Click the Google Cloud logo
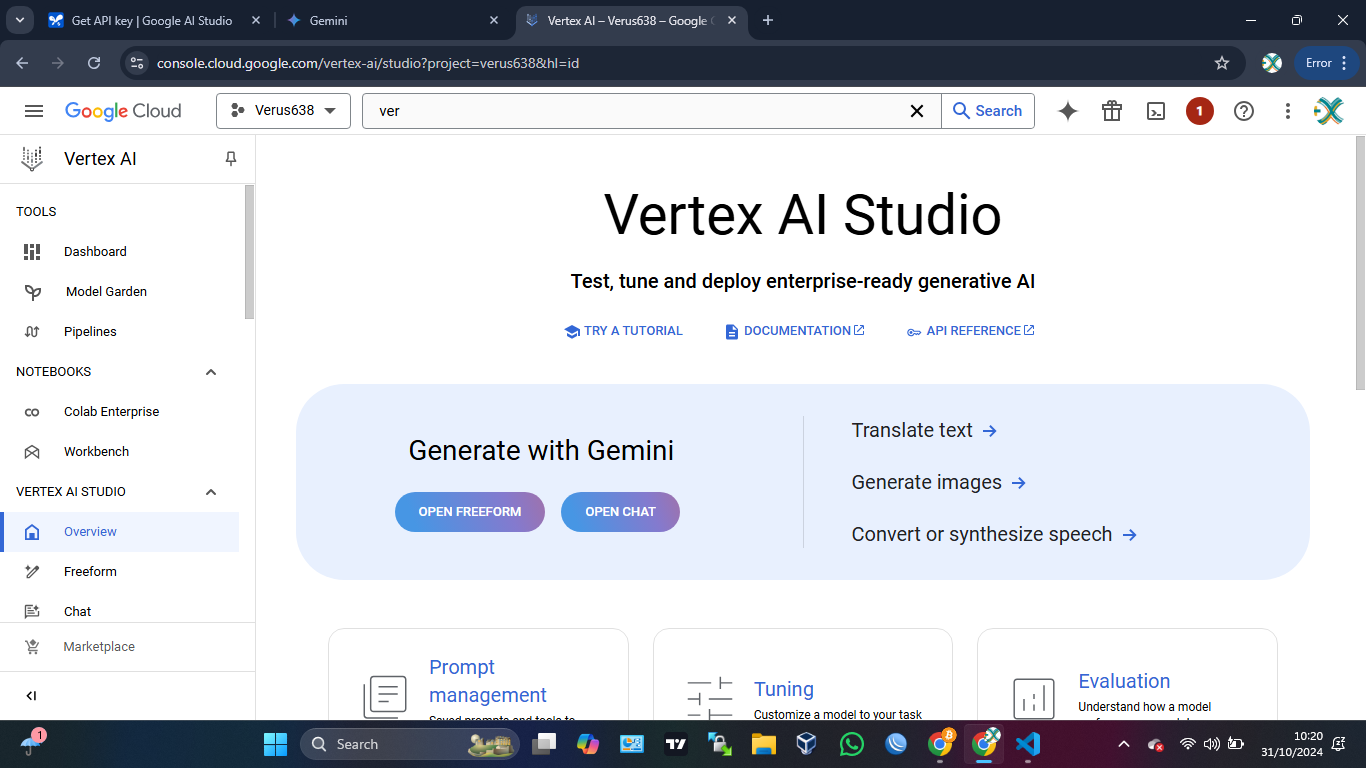The height and width of the screenshot is (768, 1366). 123,111
